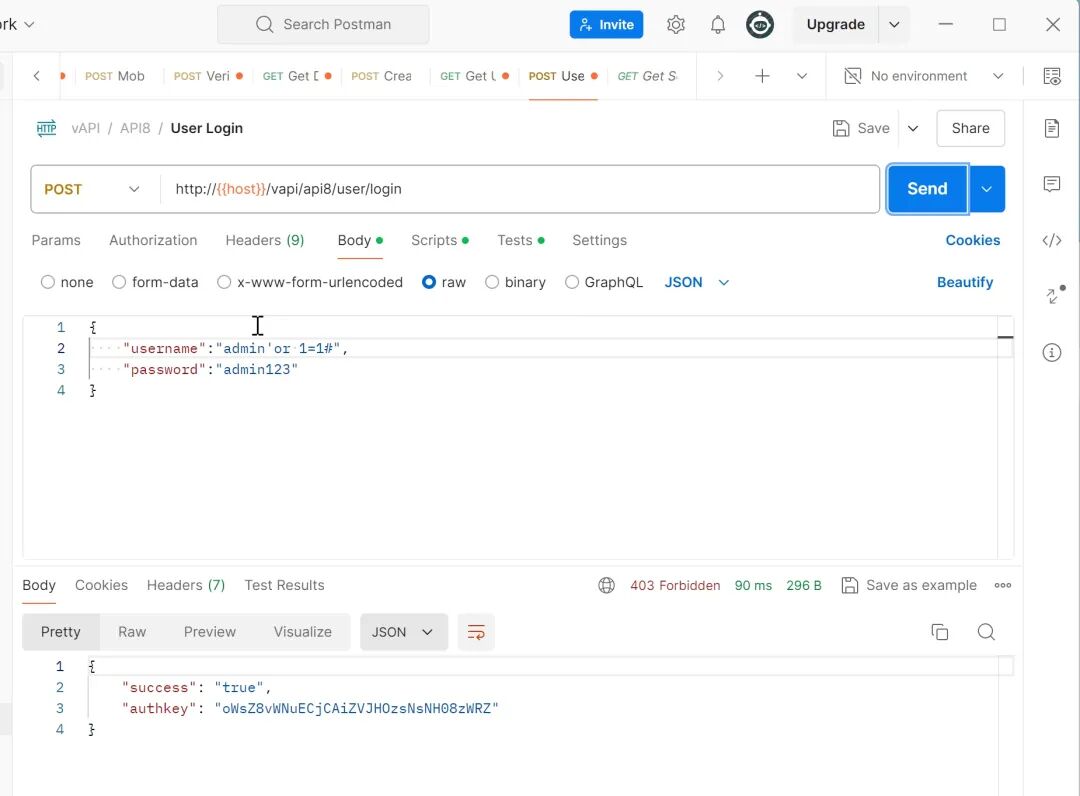Select the form-data body type
The width and height of the screenshot is (1080, 796).
(155, 282)
